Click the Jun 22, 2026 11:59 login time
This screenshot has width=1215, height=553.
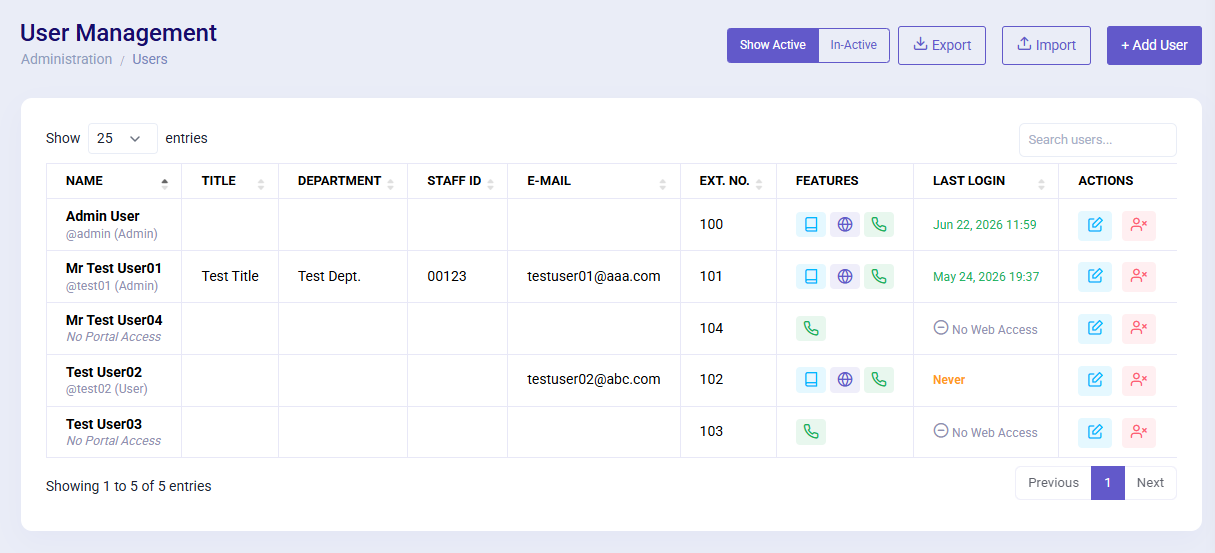tap(985, 225)
